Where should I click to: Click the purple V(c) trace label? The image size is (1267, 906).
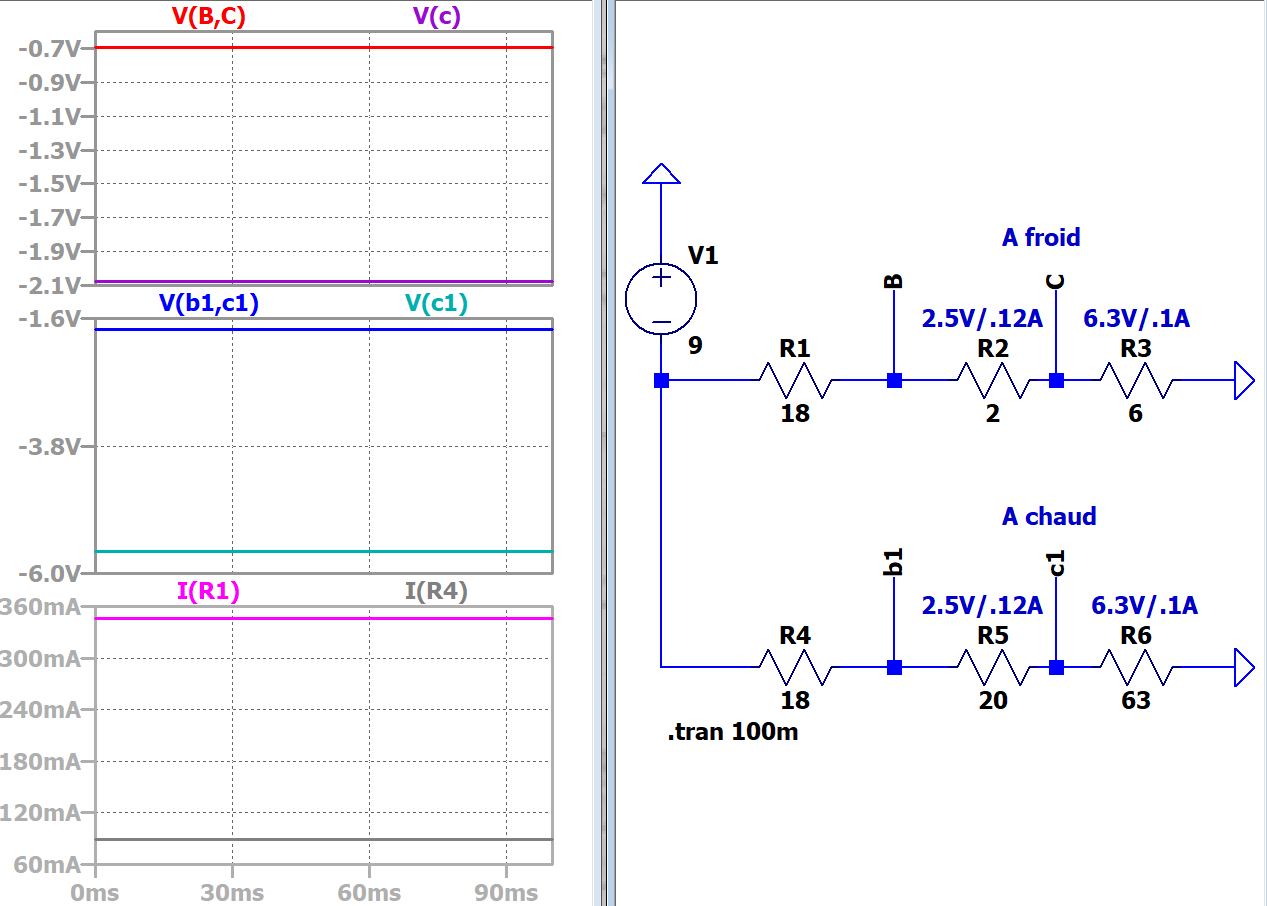coord(436,17)
